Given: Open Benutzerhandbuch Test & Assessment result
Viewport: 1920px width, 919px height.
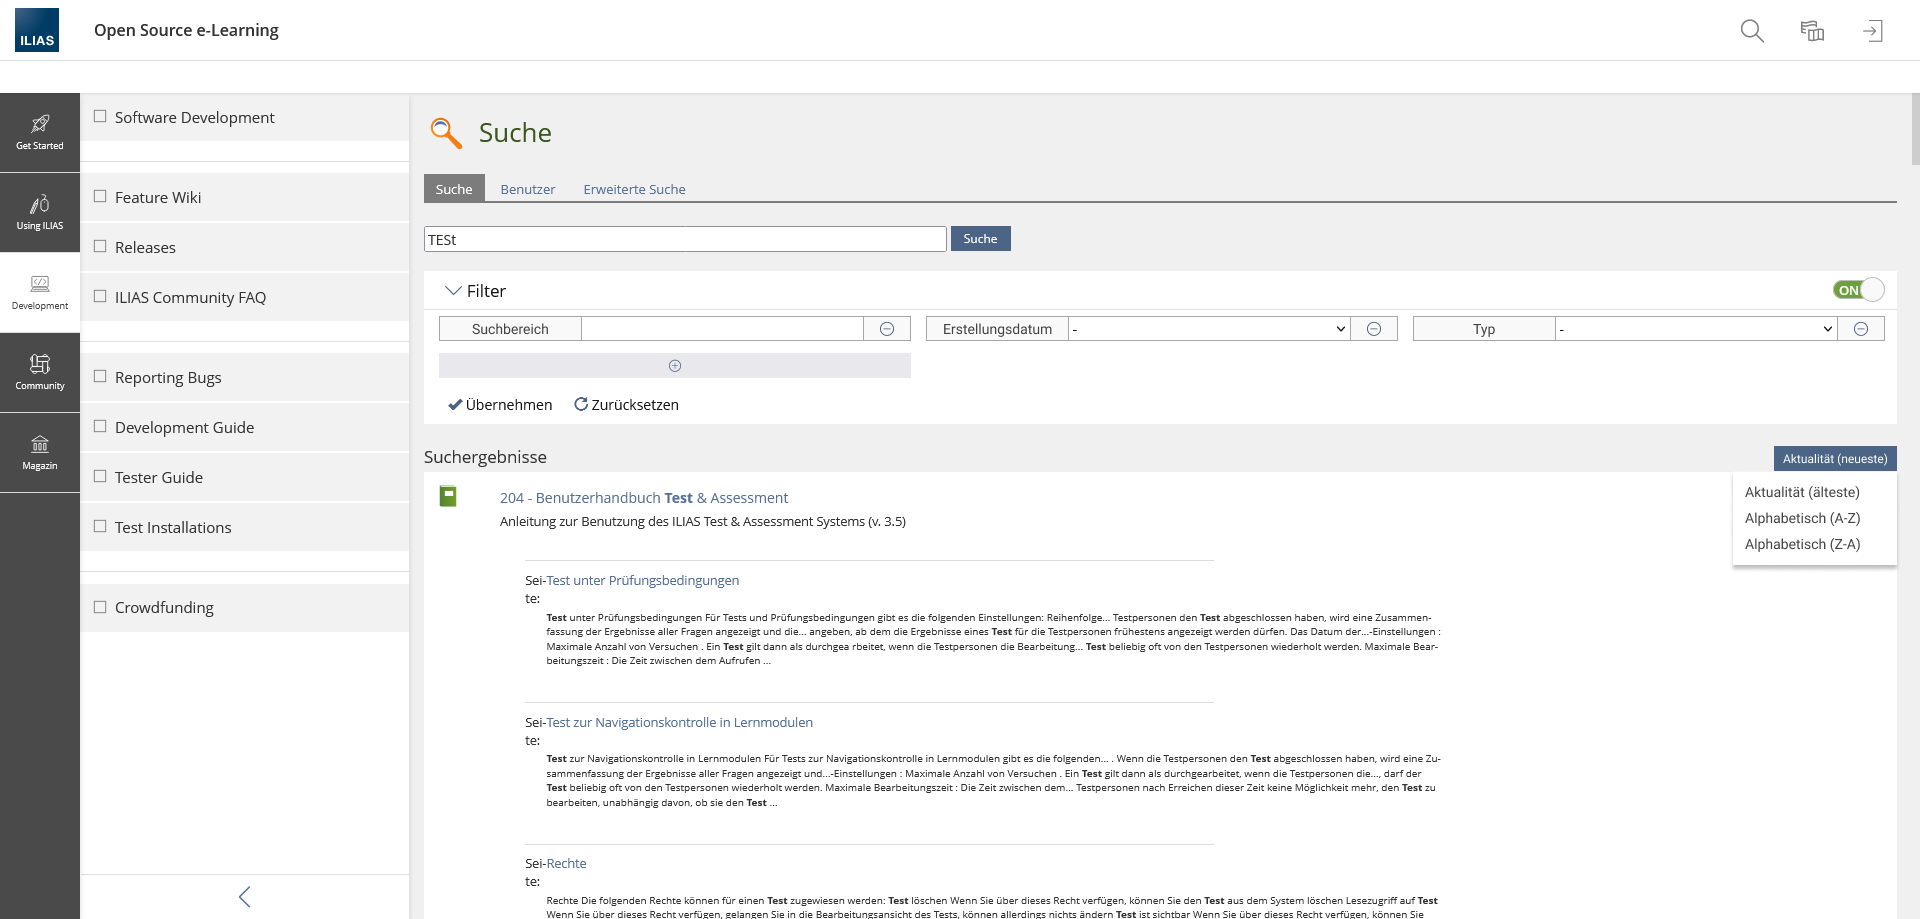Looking at the screenshot, I should pos(643,498).
